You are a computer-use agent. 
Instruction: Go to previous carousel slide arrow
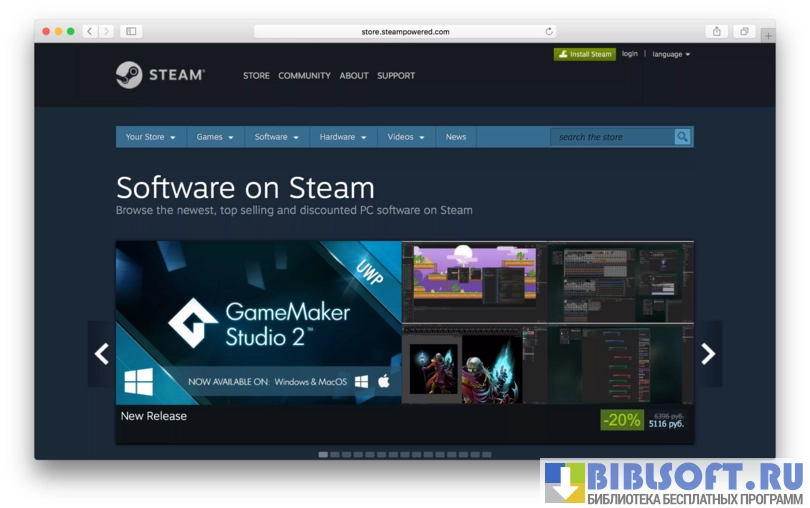pyautogui.click(x=101, y=353)
